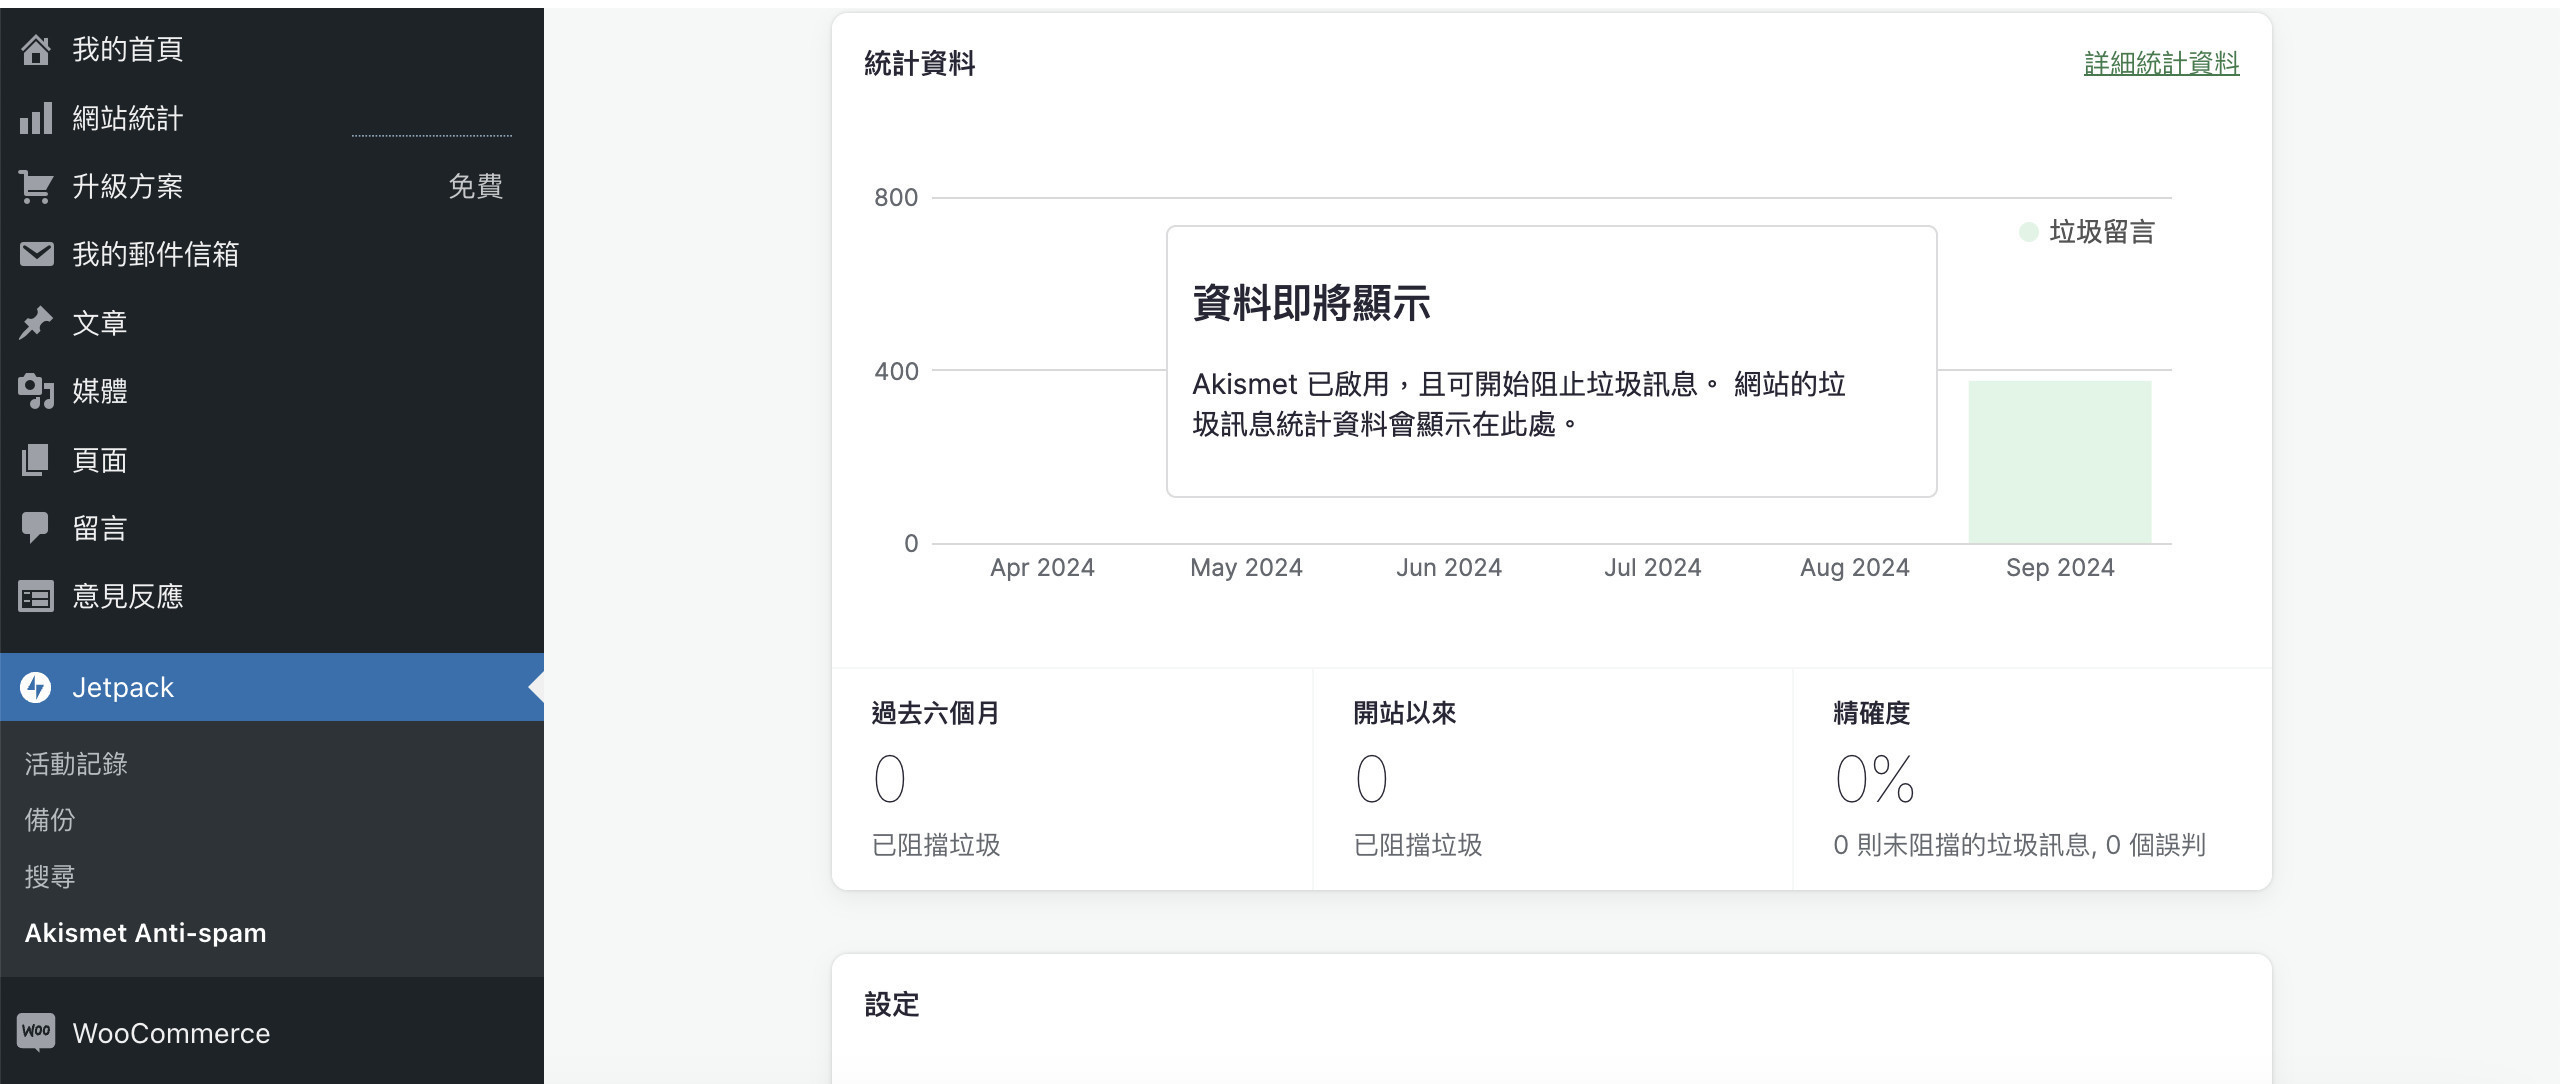Click the Sep 2024 green bar
2560x1084 pixels.
pyautogui.click(x=2060, y=462)
